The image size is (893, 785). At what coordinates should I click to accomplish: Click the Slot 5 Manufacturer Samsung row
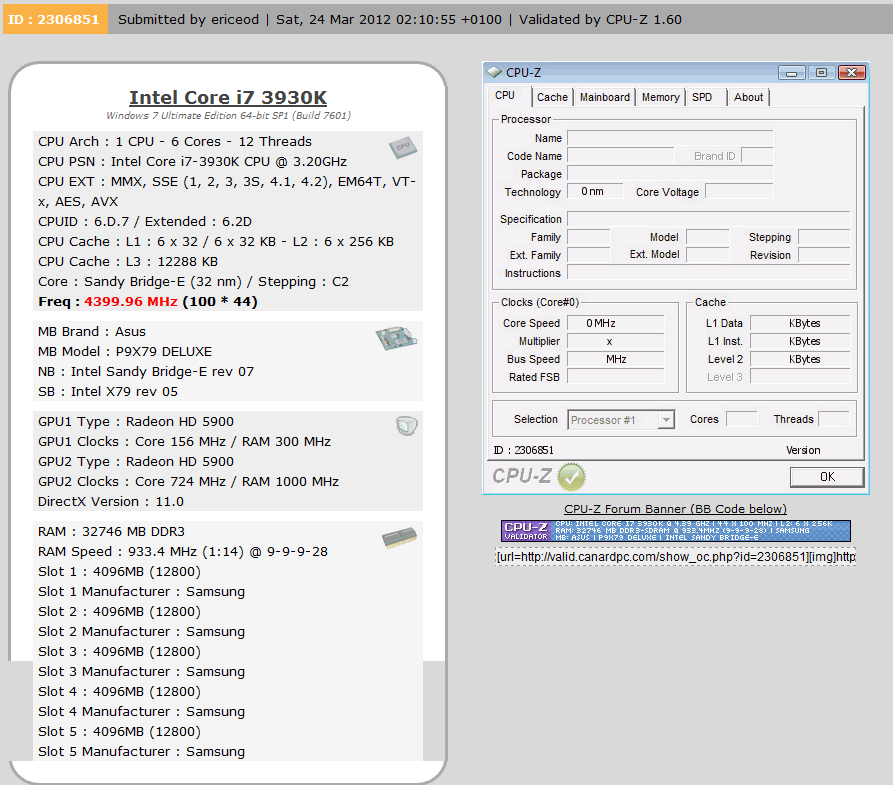[142, 751]
